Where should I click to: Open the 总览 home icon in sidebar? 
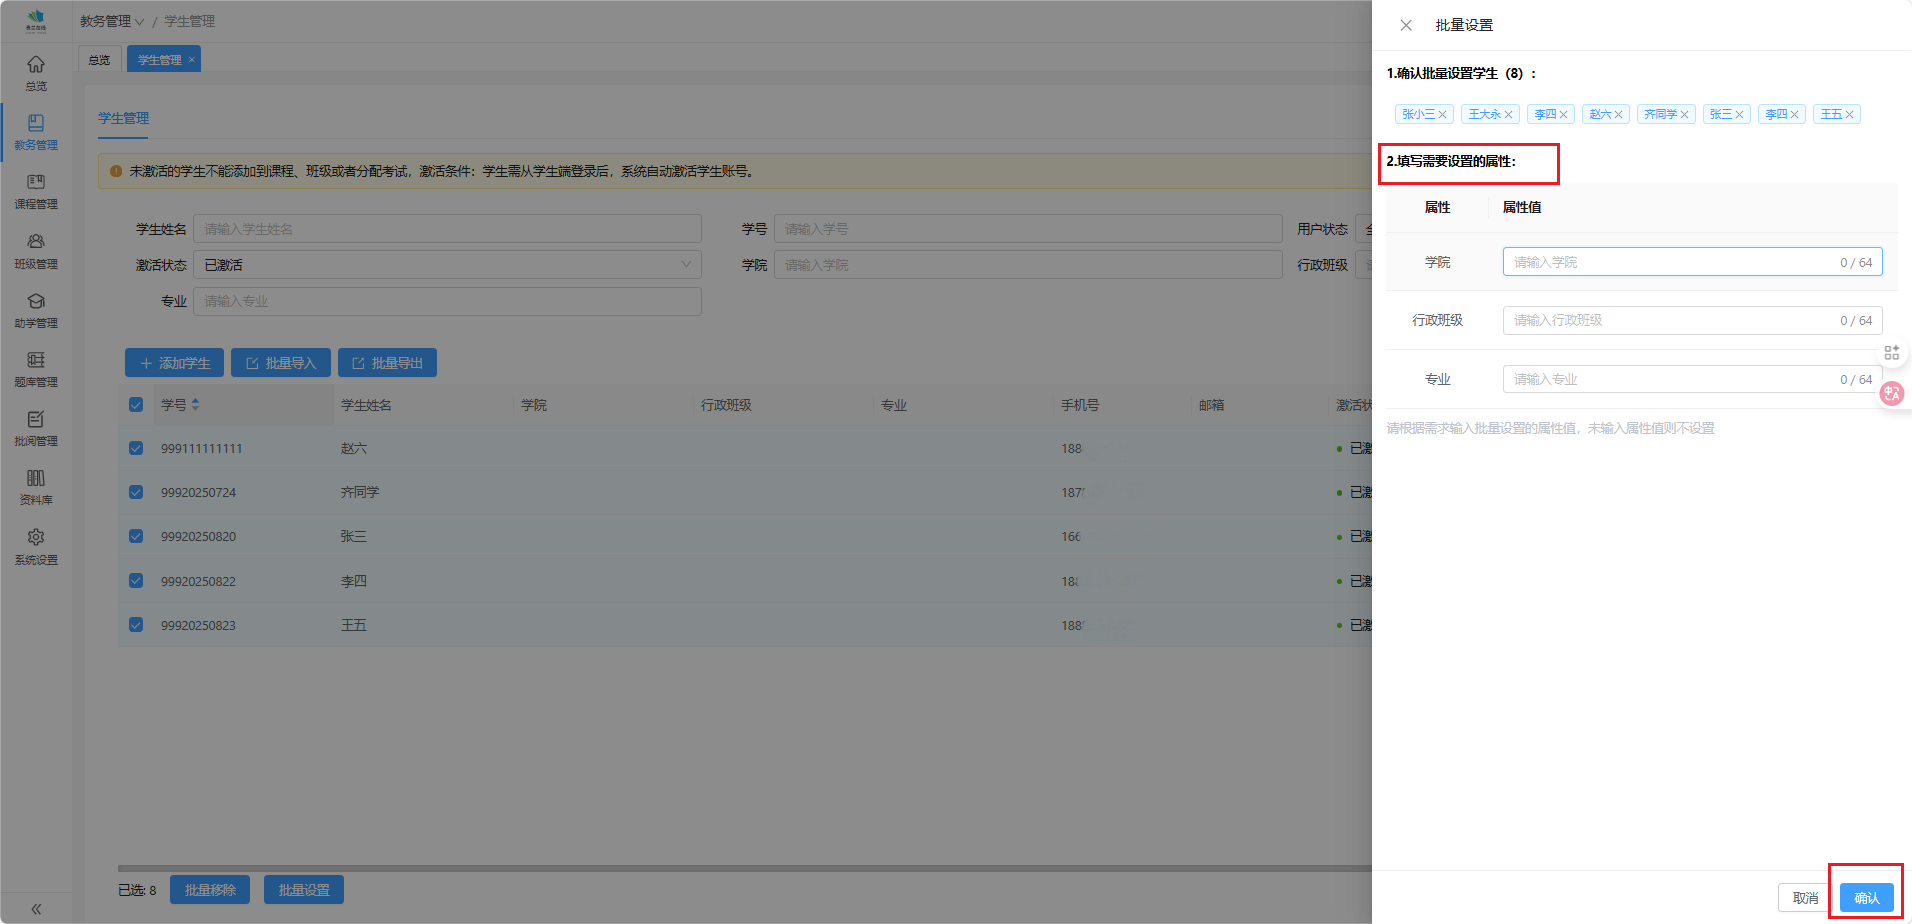click(x=36, y=72)
